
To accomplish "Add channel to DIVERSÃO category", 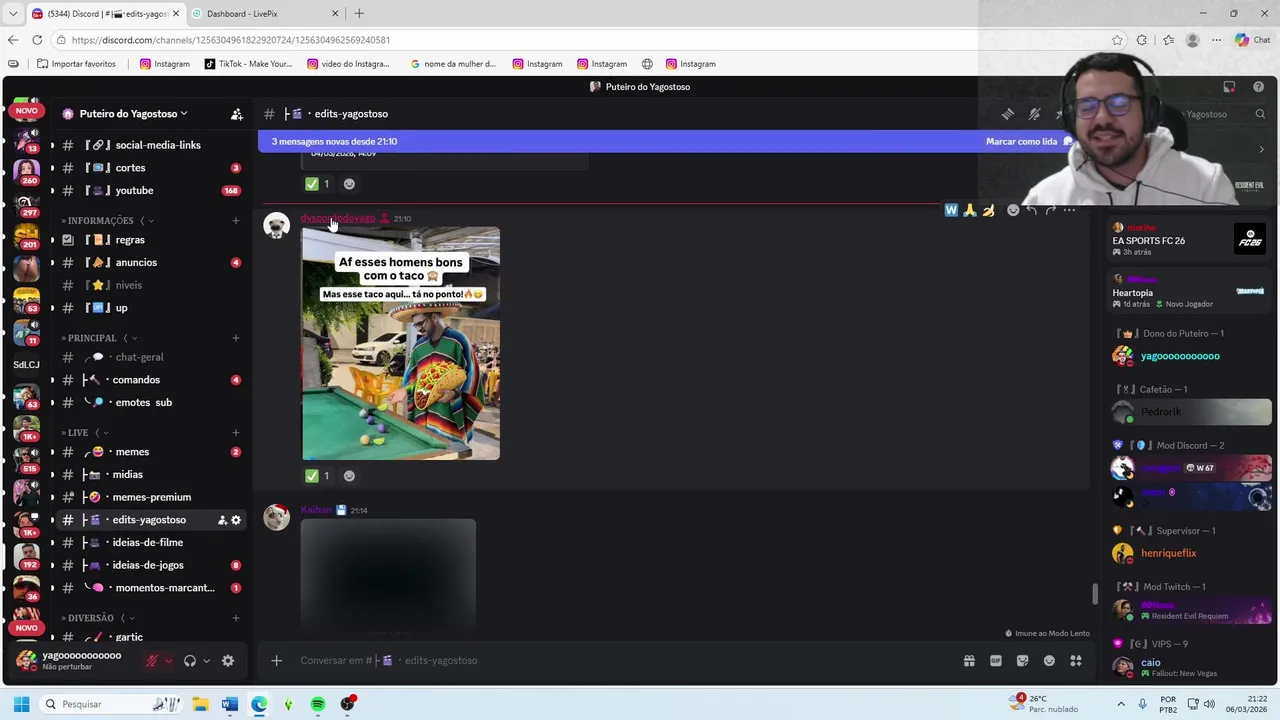I will (x=236, y=618).
